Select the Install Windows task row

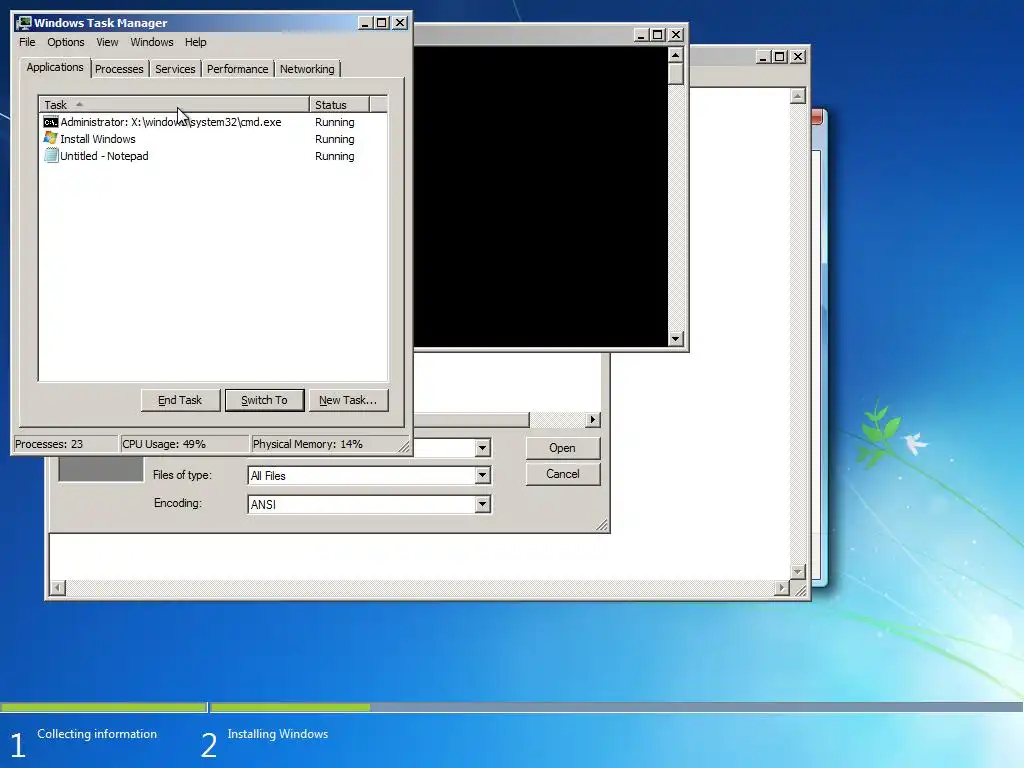[x=213, y=139]
